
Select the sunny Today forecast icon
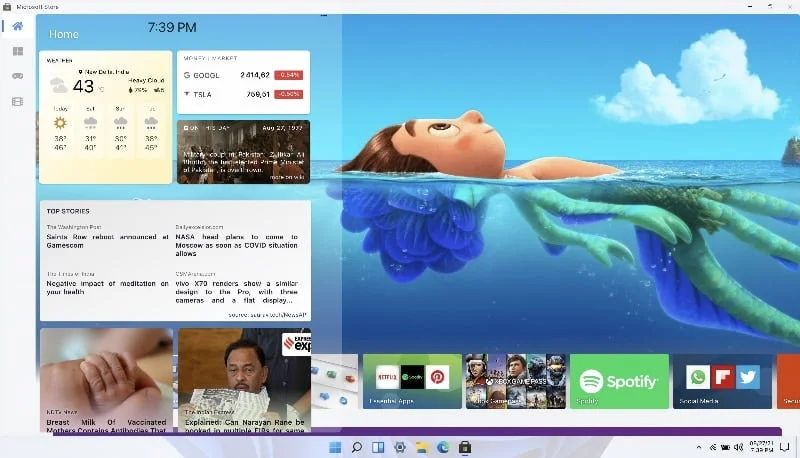60,123
